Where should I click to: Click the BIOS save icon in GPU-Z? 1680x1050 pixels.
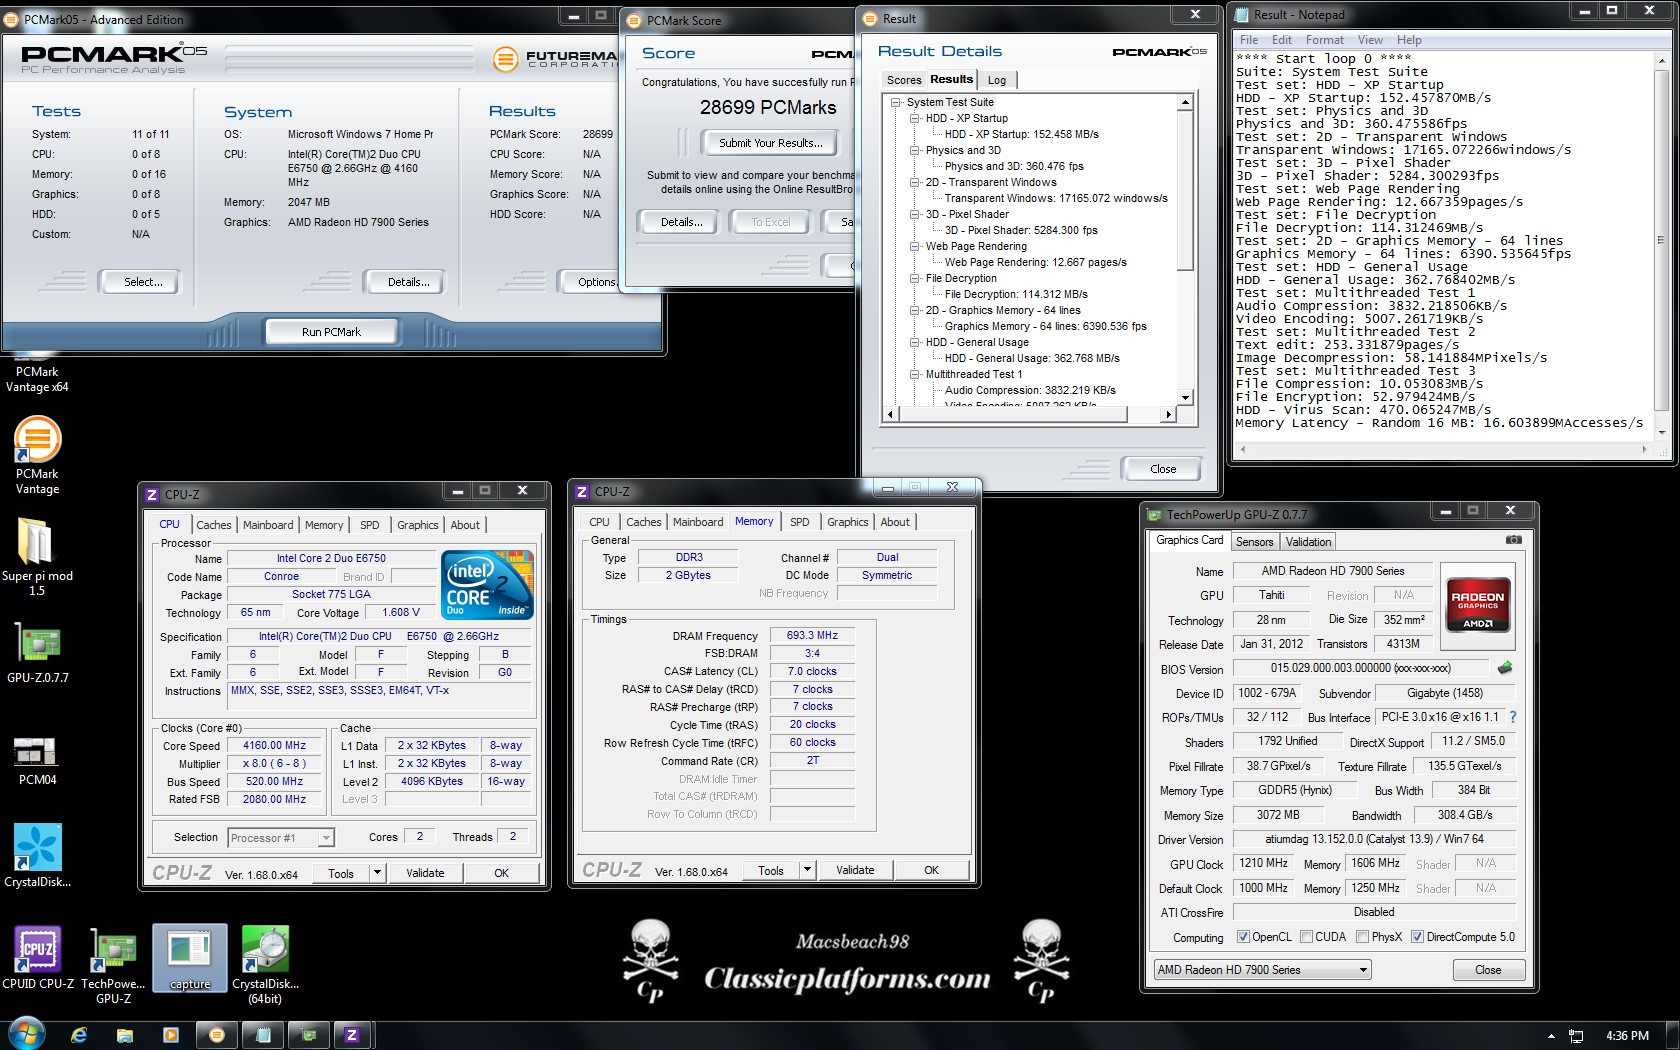click(1504, 668)
